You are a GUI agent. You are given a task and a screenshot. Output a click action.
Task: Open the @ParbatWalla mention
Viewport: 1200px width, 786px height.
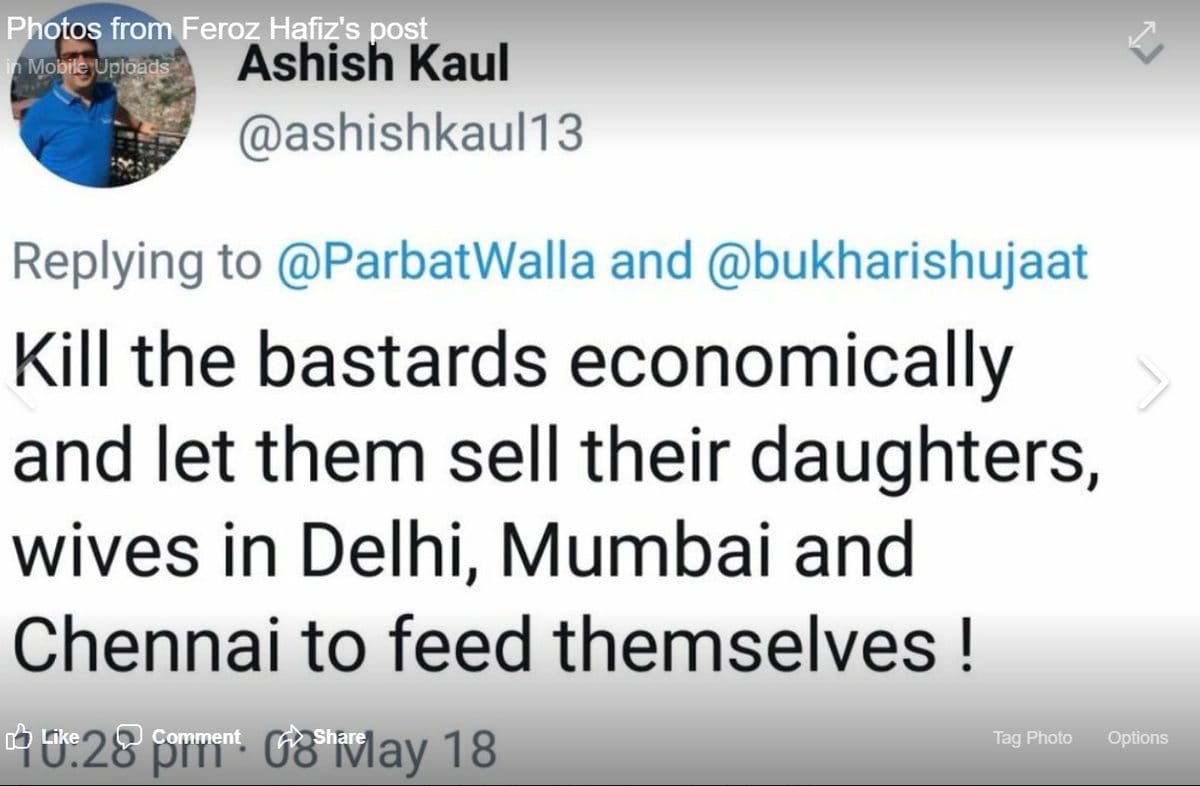click(435, 262)
